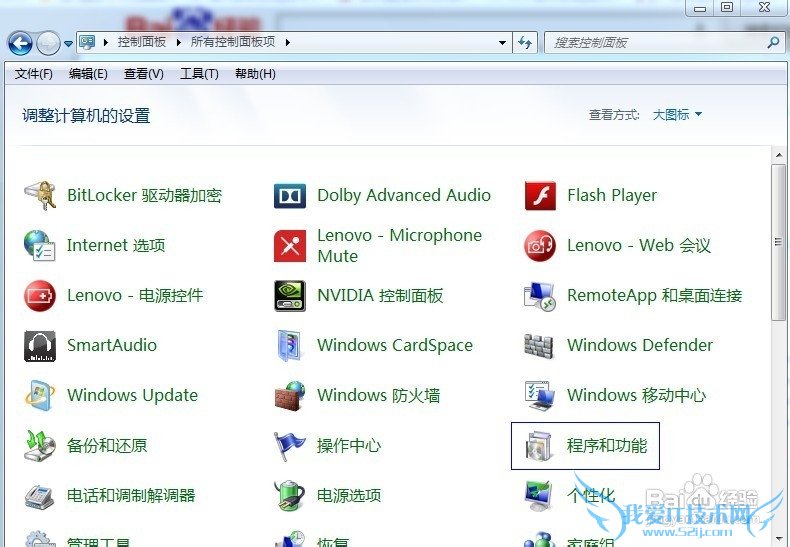Open the Internet 选项 text link
Viewport: 790px width, 547px height.
[x=116, y=245]
